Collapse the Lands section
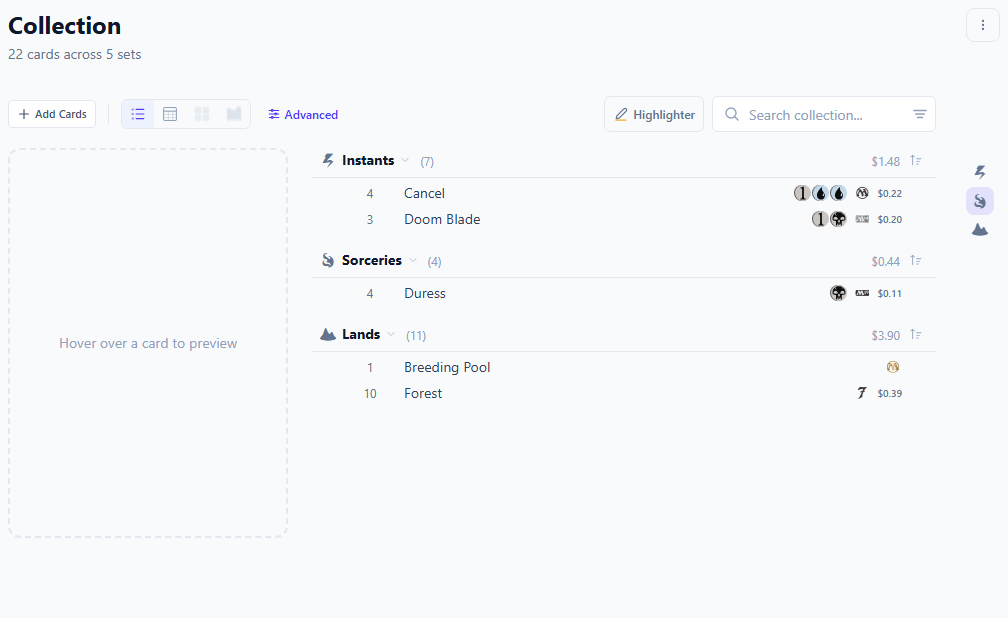The height and width of the screenshot is (618, 1008). click(x=391, y=335)
